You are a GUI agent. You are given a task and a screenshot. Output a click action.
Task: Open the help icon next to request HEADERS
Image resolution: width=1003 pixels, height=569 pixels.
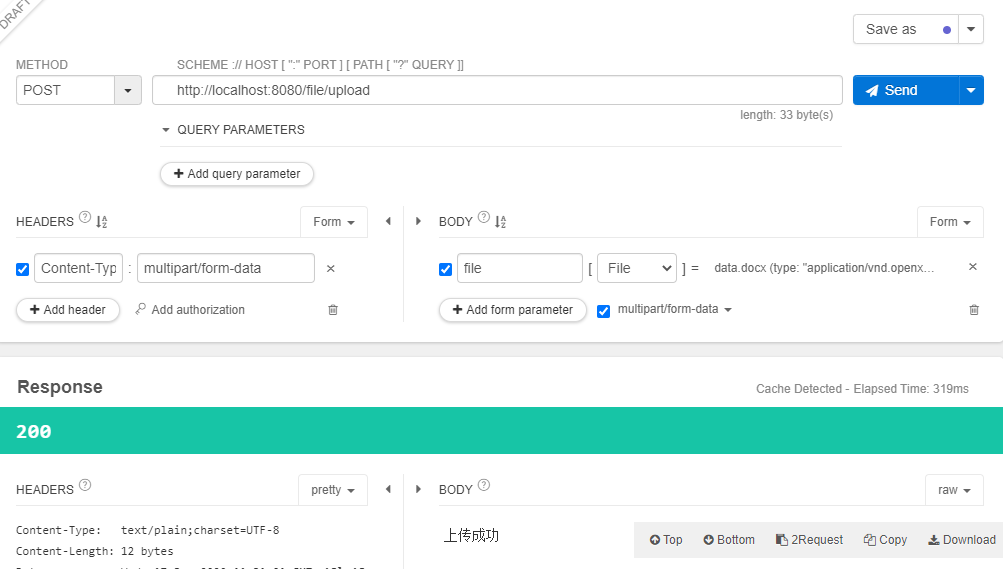pyautogui.click(x=85, y=217)
